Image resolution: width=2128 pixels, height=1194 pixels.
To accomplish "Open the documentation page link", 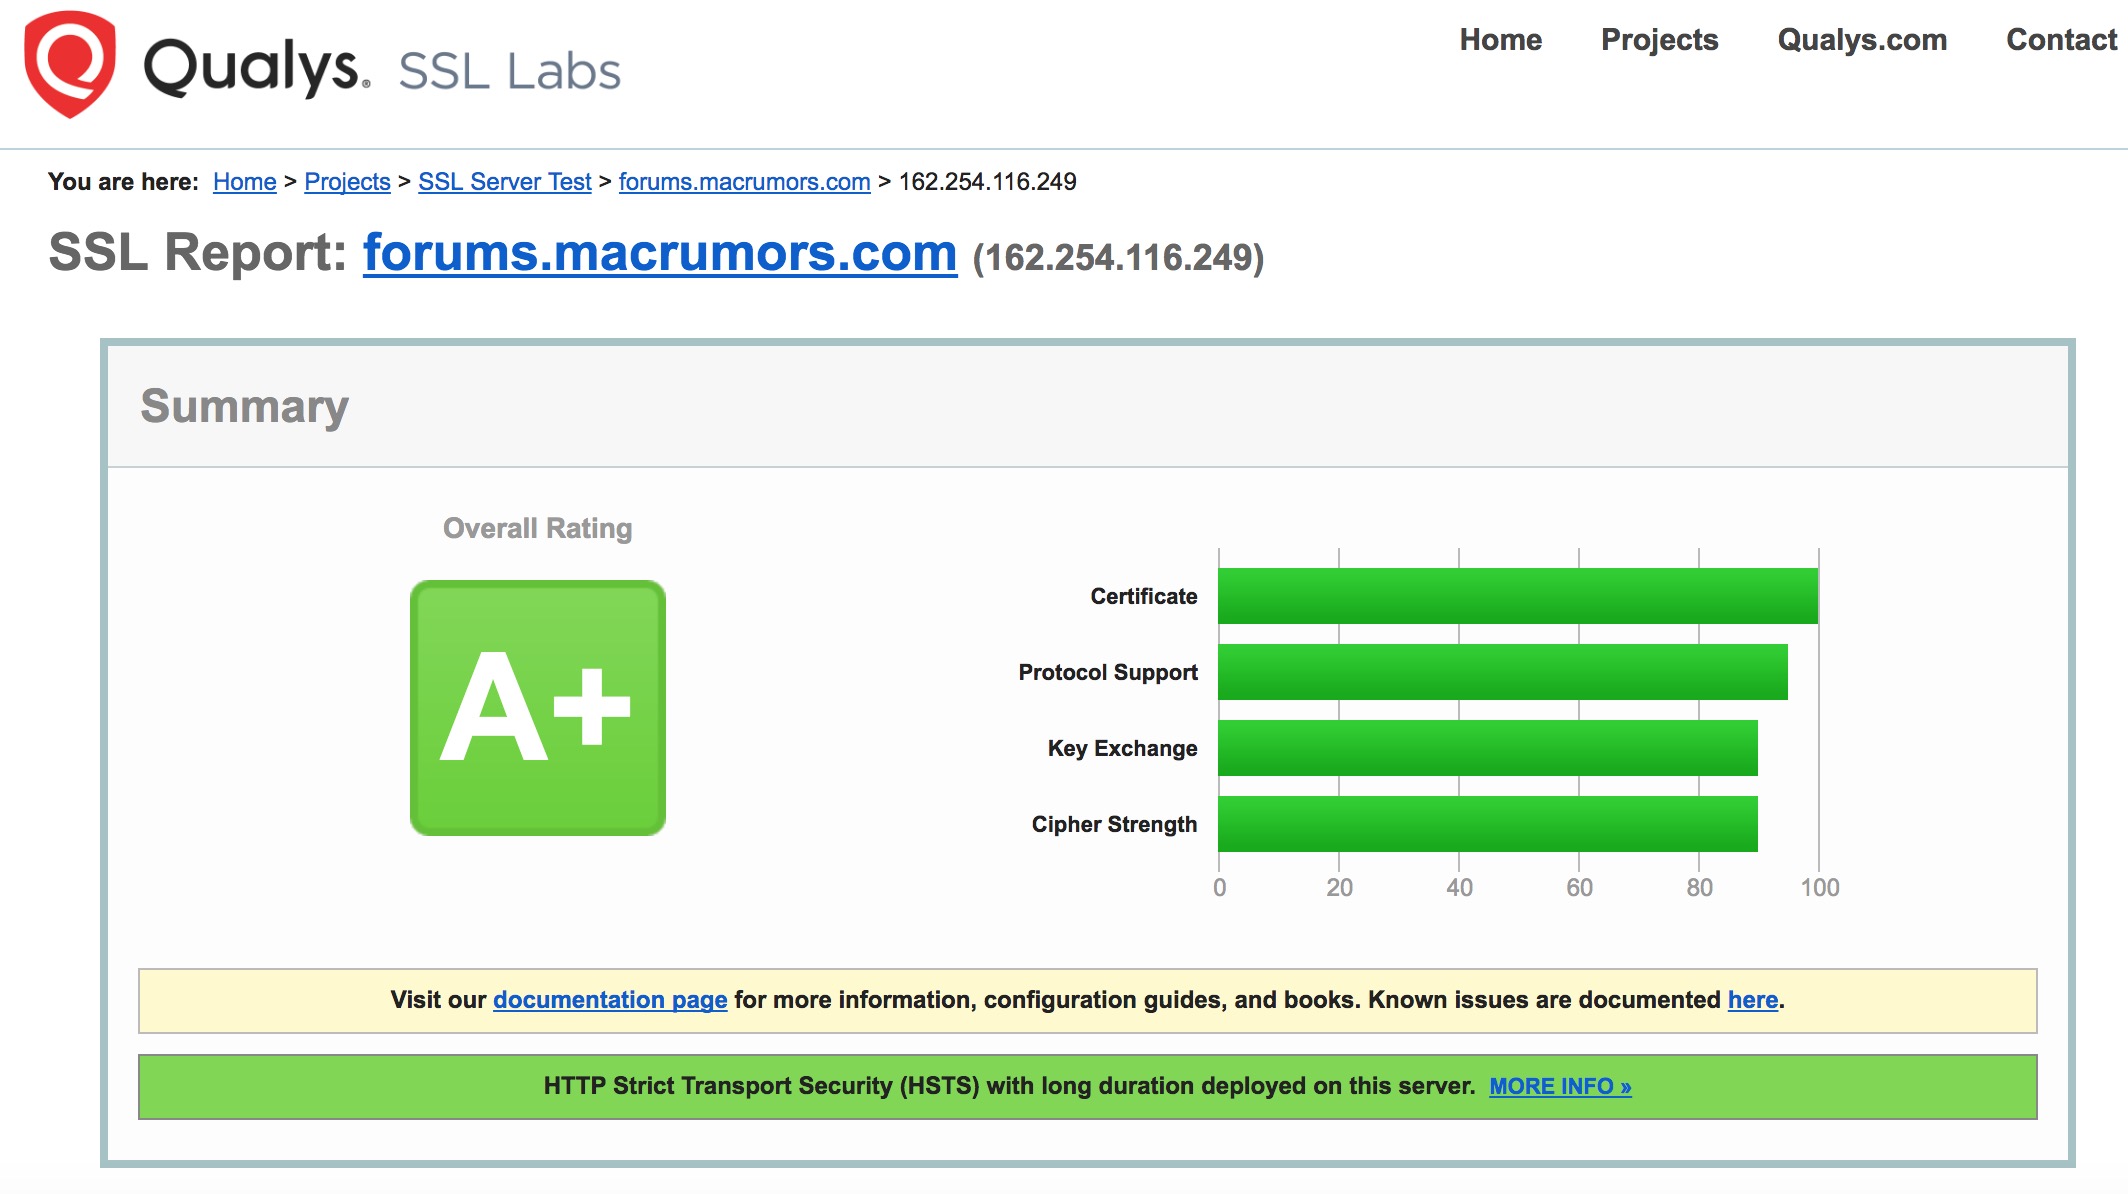I will click(x=610, y=1000).
